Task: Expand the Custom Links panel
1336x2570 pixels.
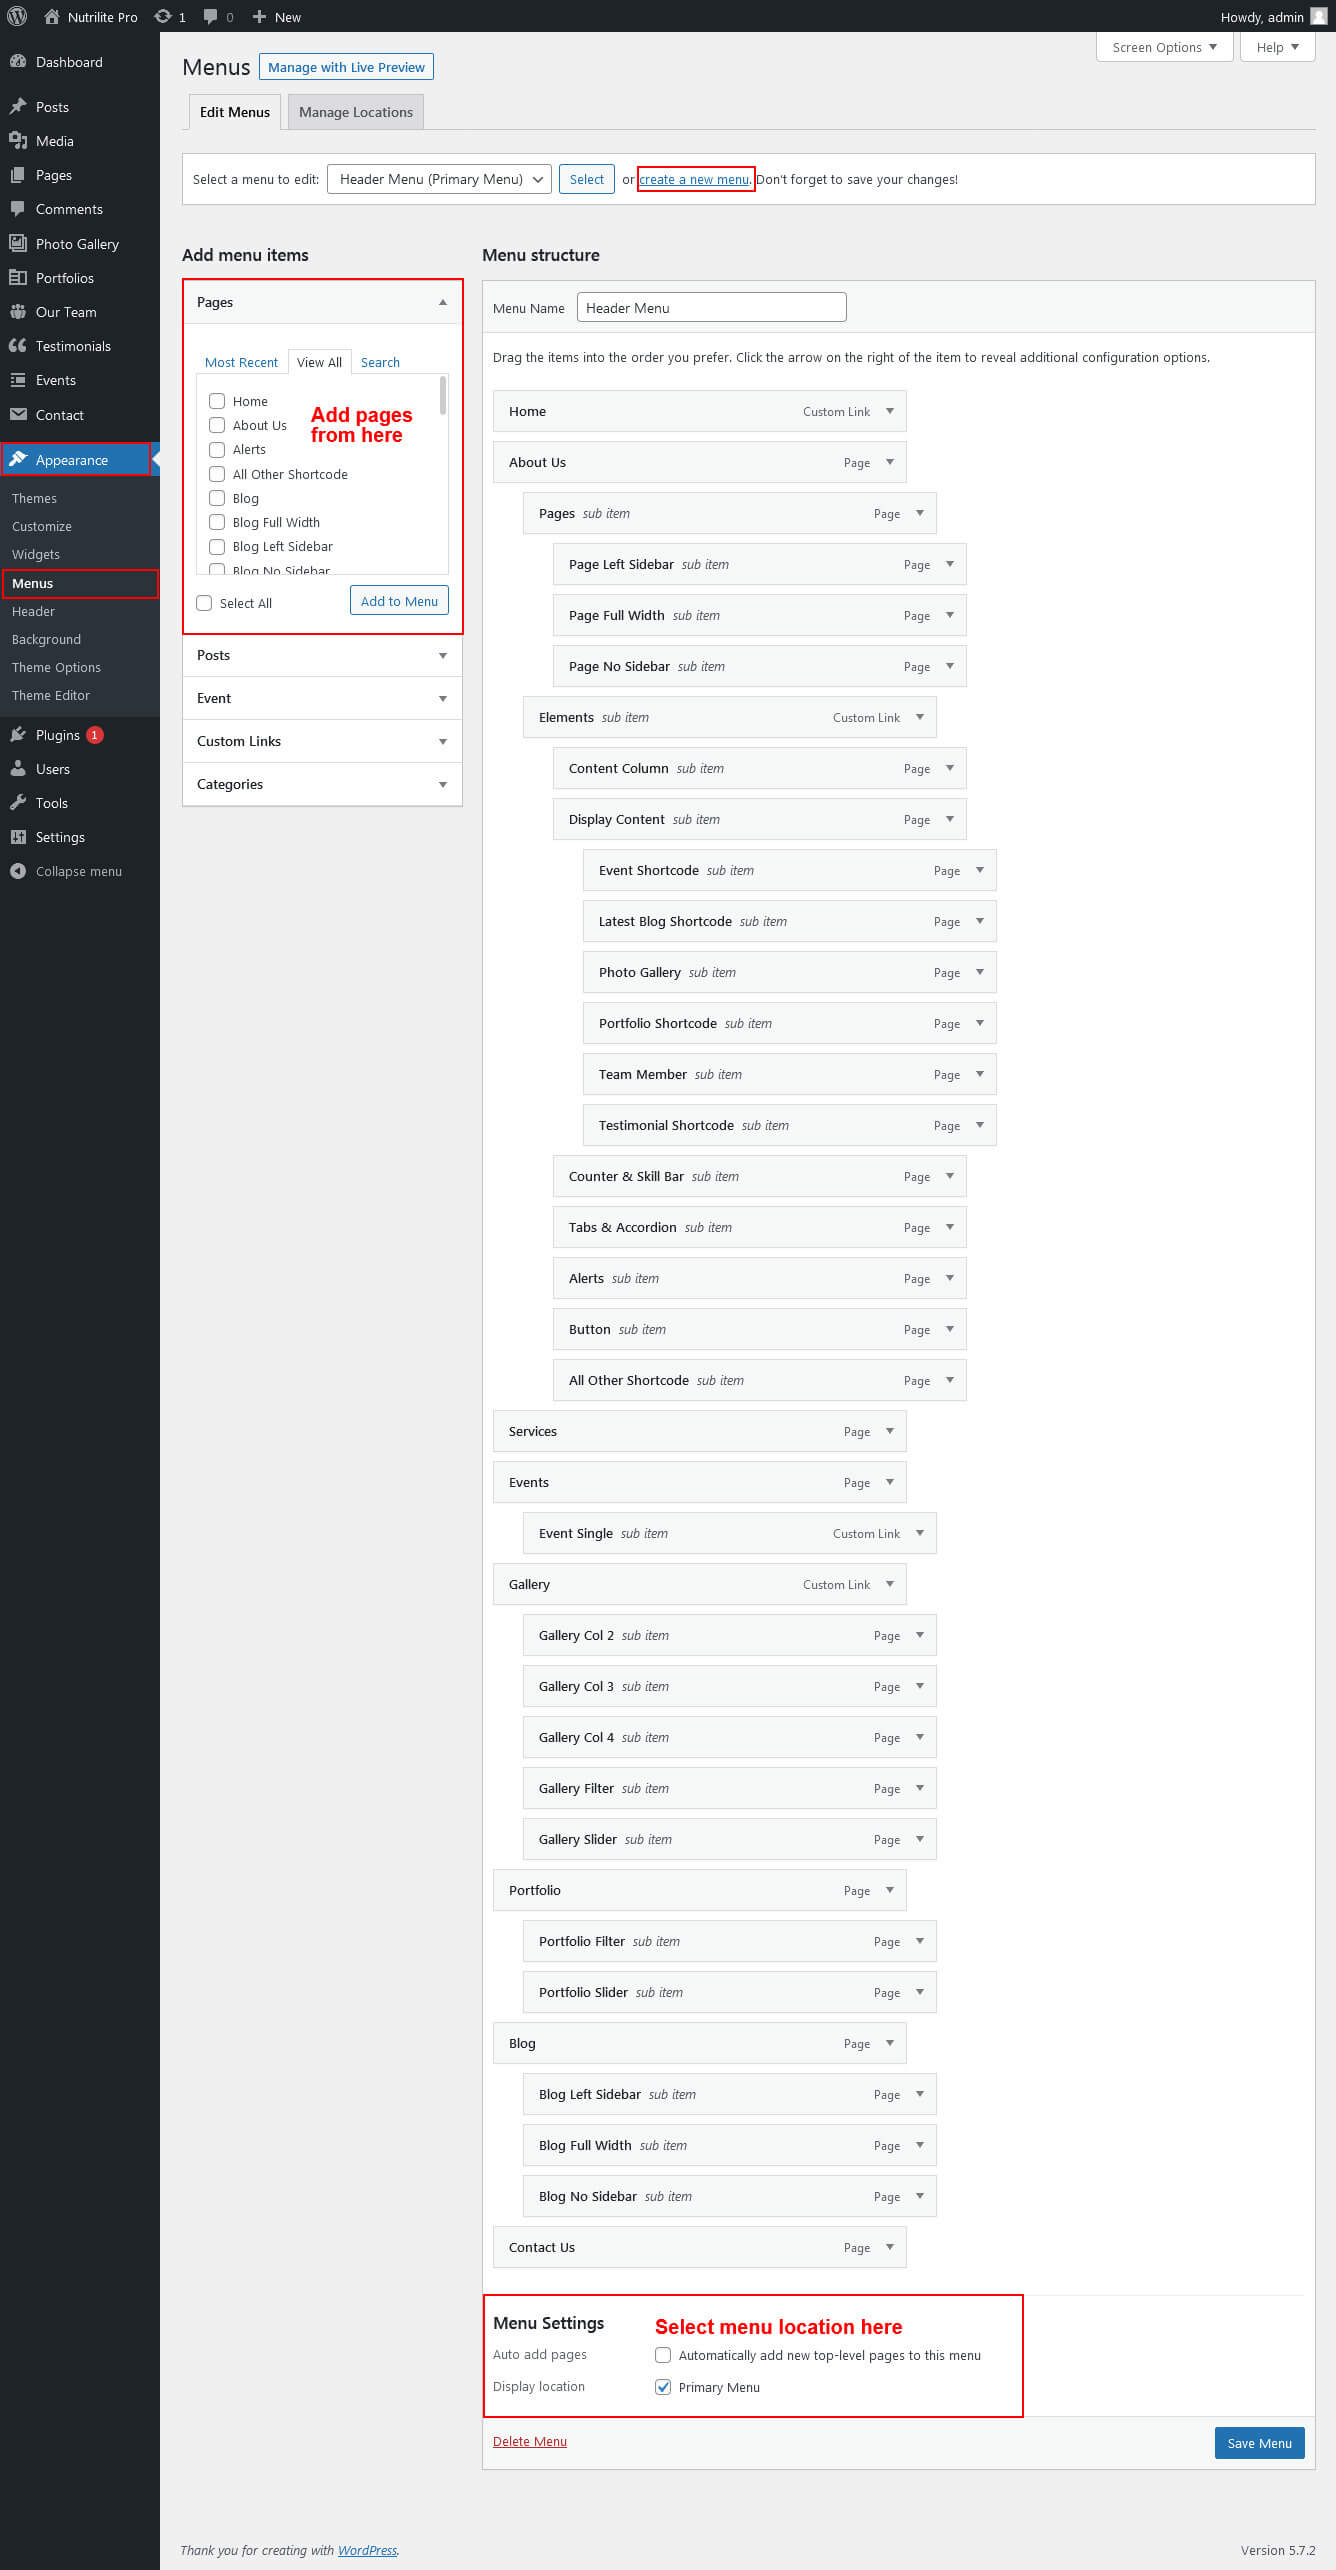Action: (x=442, y=741)
